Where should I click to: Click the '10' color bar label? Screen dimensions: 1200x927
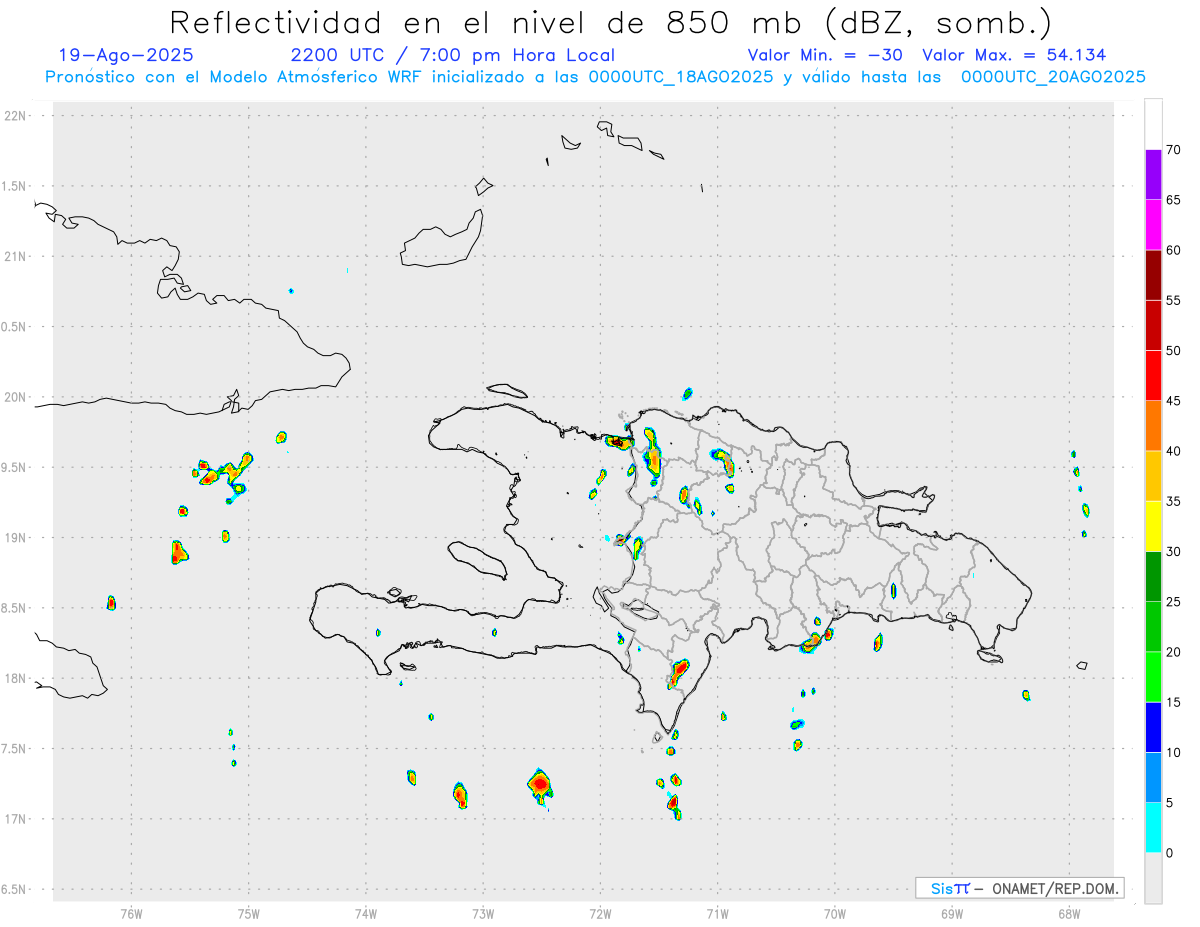pos(1174,752)
